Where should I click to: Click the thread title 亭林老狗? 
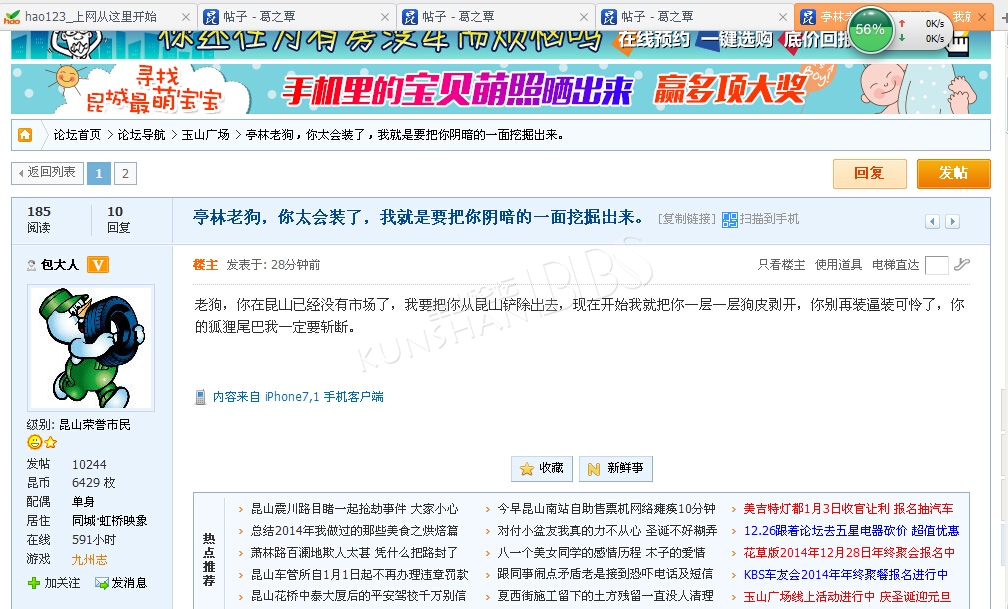418,217
